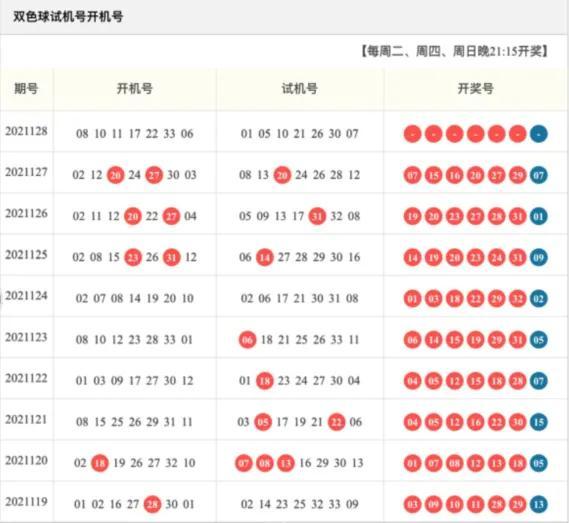
Task: Click issue number 2021128
Action: (26, 131)
